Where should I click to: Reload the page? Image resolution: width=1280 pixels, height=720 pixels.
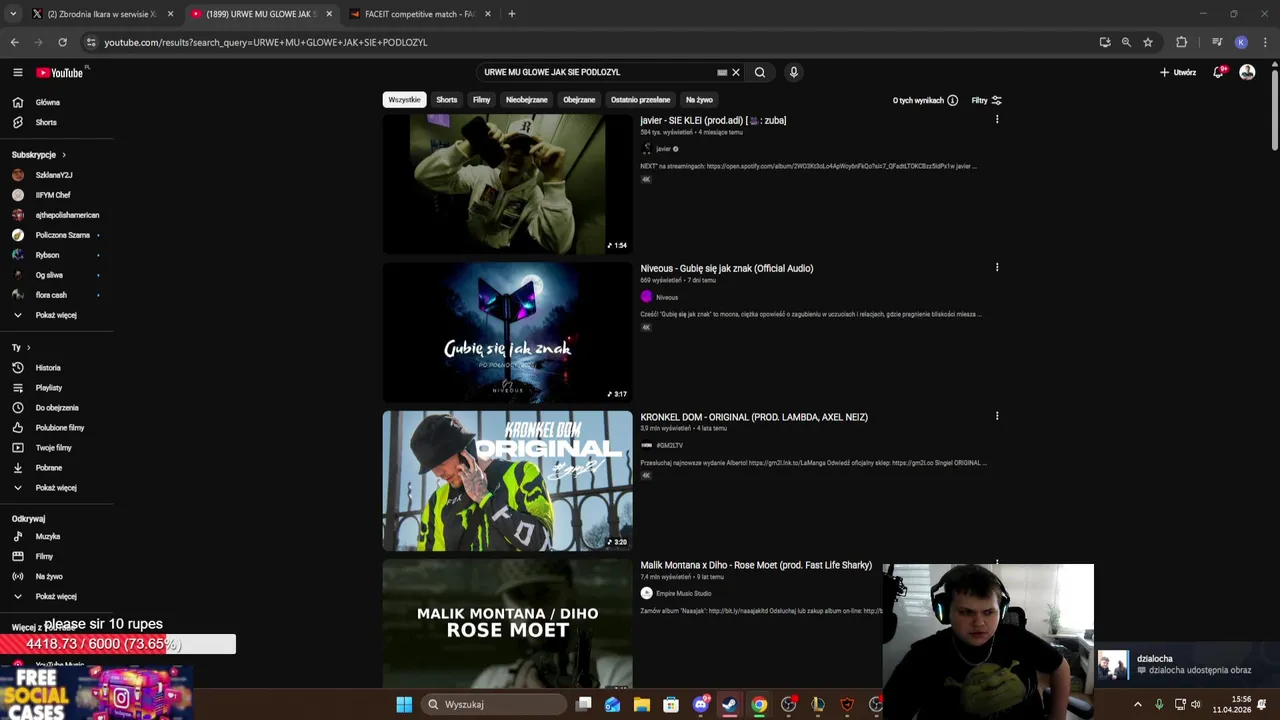coord(62,42)
